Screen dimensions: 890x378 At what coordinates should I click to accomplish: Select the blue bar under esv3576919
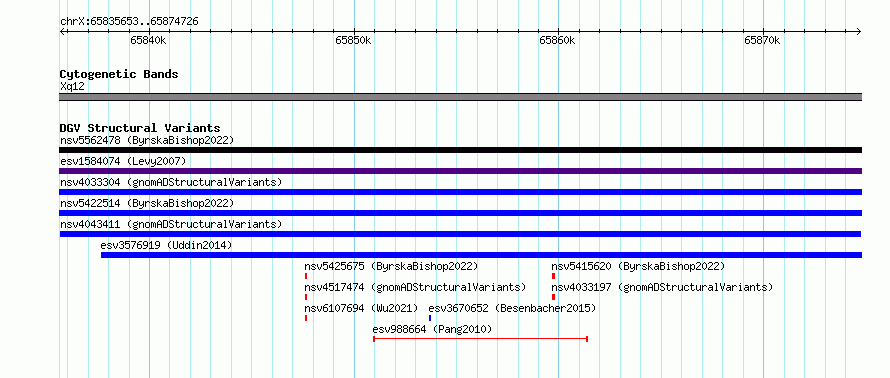click(481, 255)
